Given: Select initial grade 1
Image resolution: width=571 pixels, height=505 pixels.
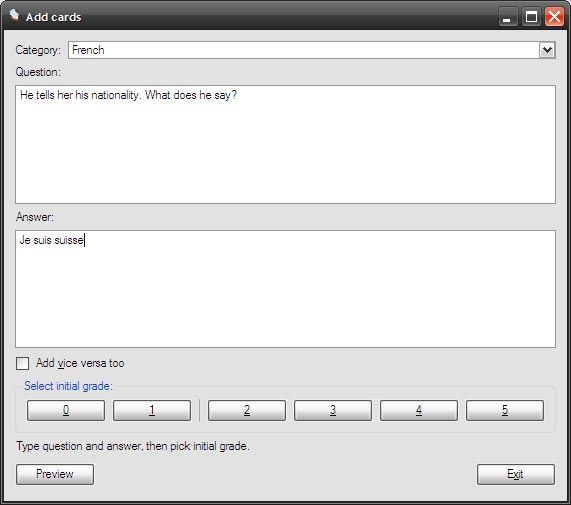Looking at the screenshot, I should click(152, 410).
